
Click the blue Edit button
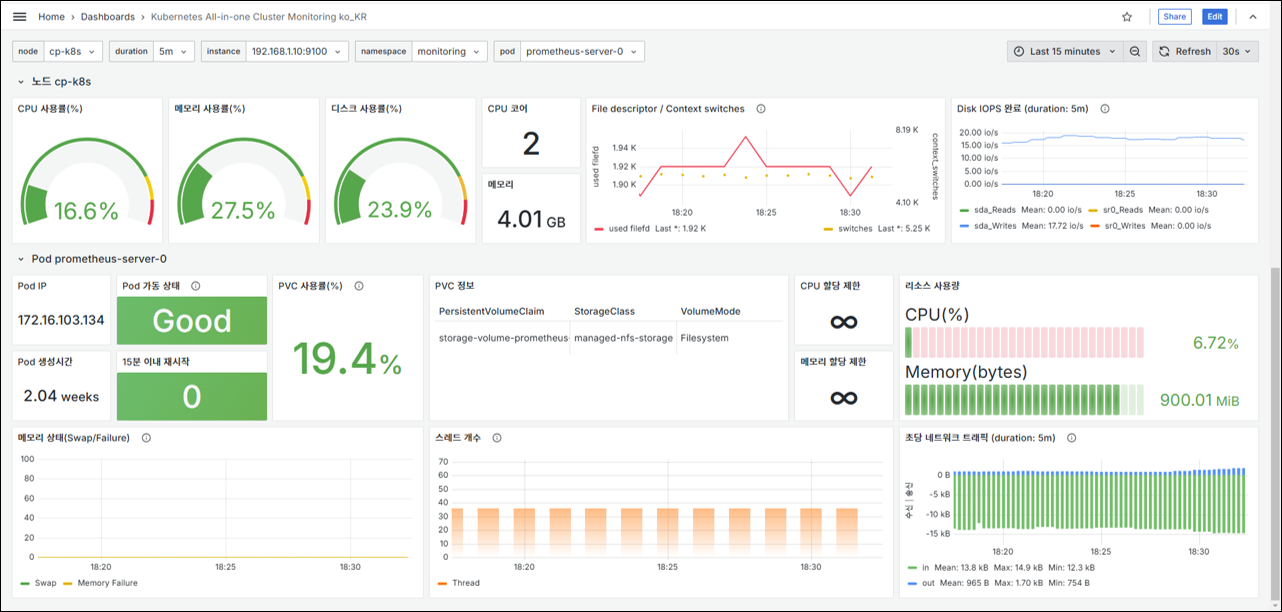pyautogui.click(x=1215, y=17)
